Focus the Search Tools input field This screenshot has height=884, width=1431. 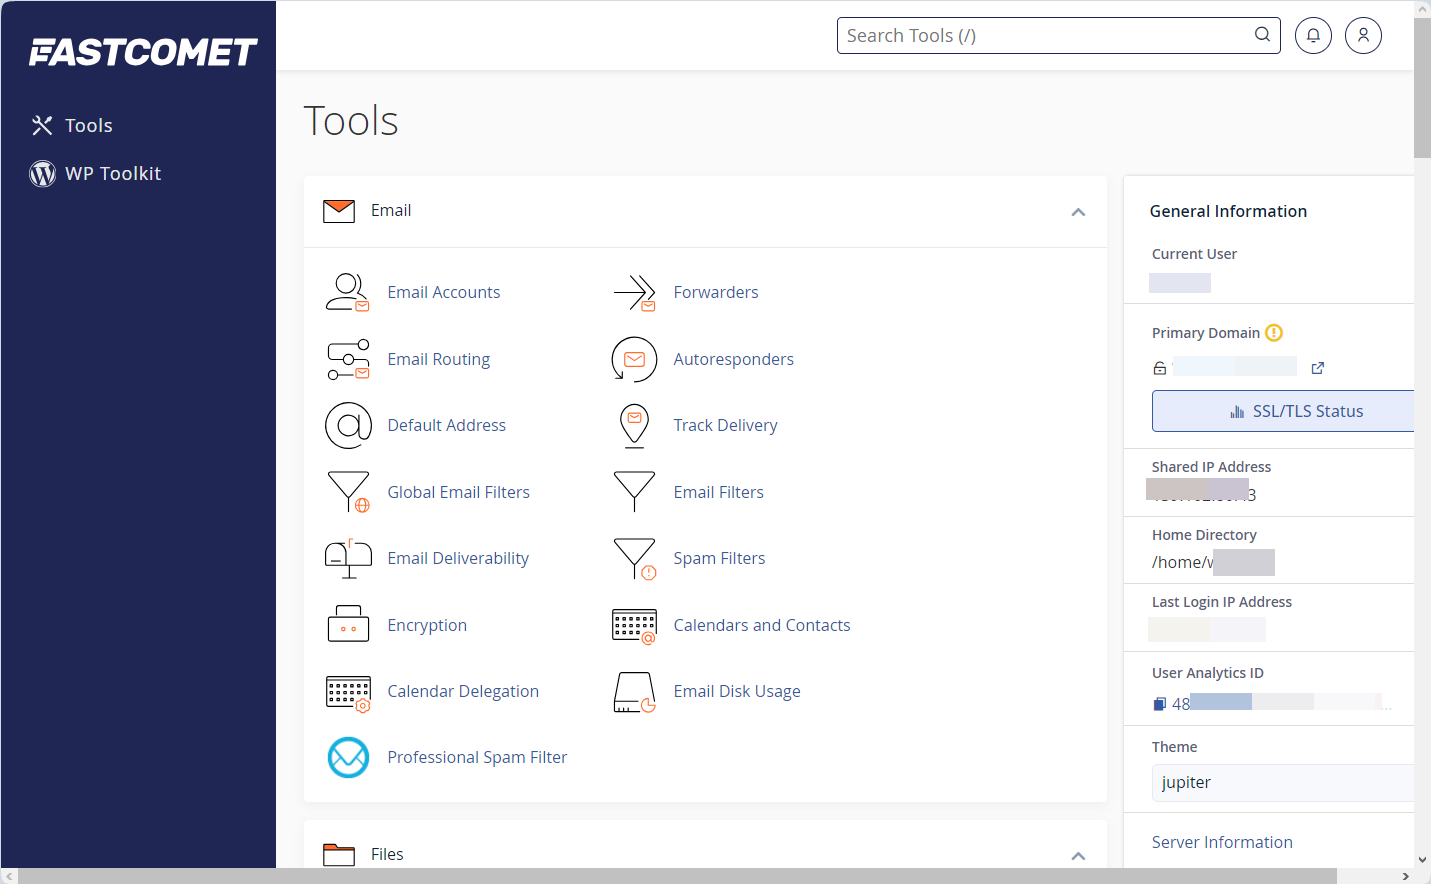point(1058,35)
